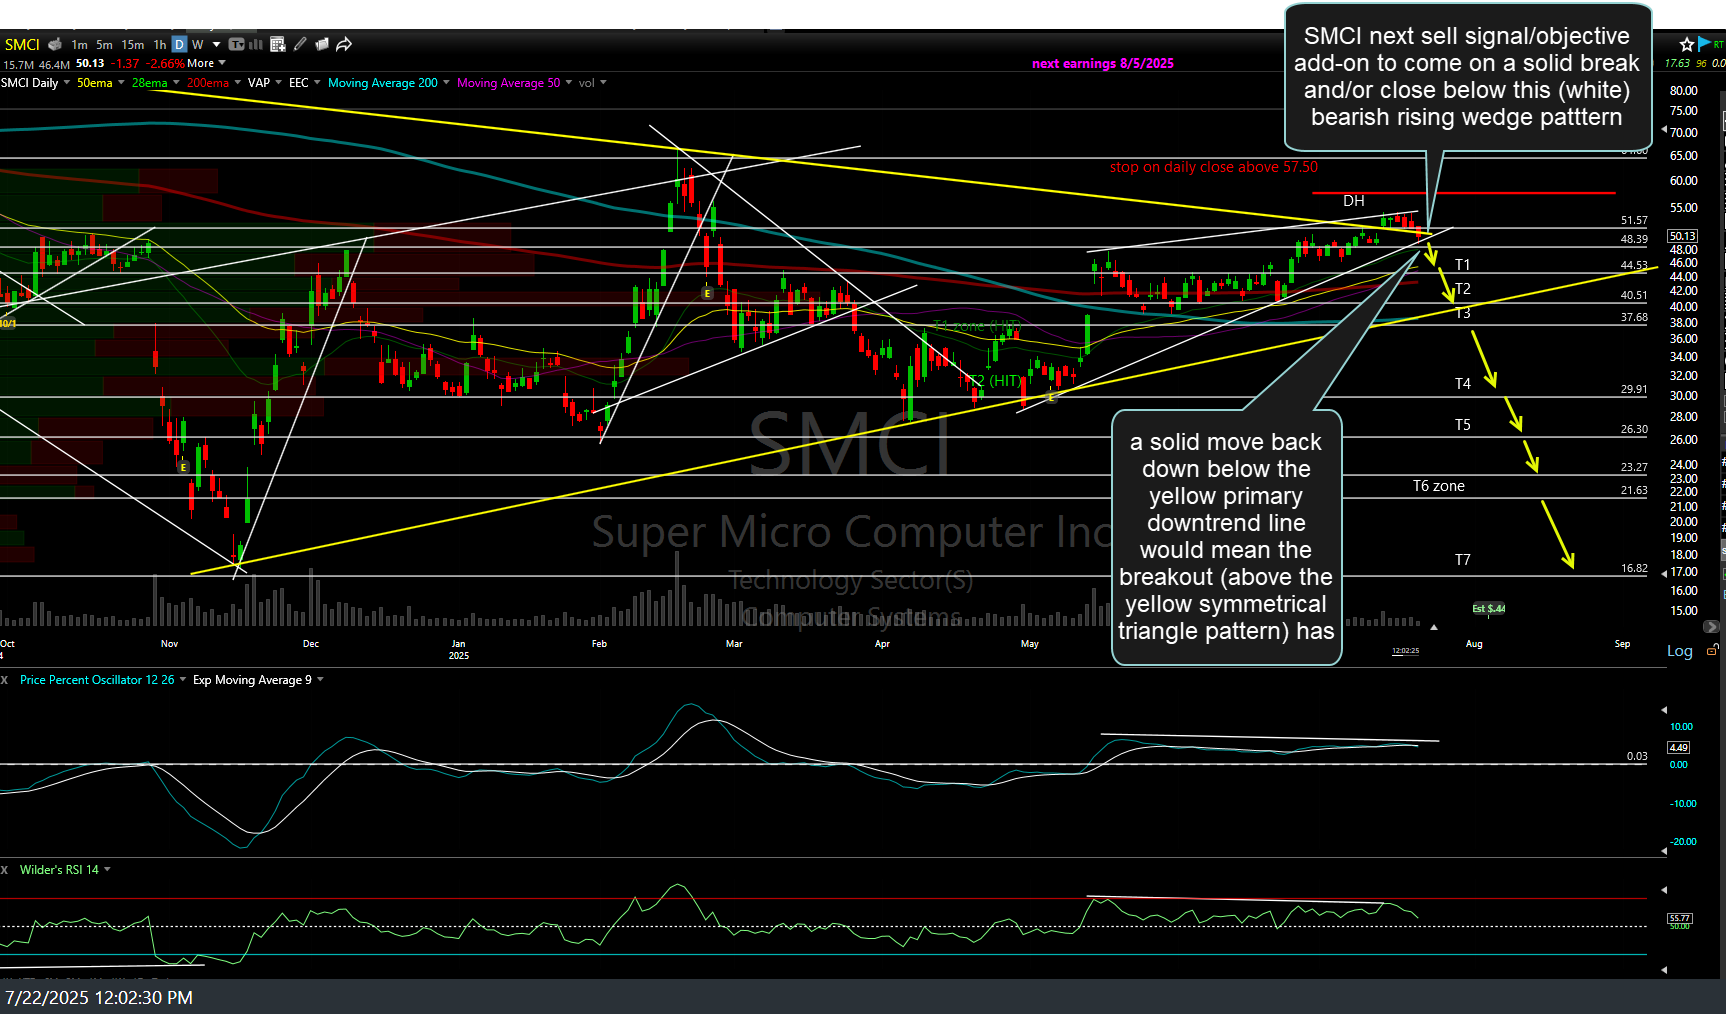
Task: Click the share arrow icon
Action: tap(344, 44)
